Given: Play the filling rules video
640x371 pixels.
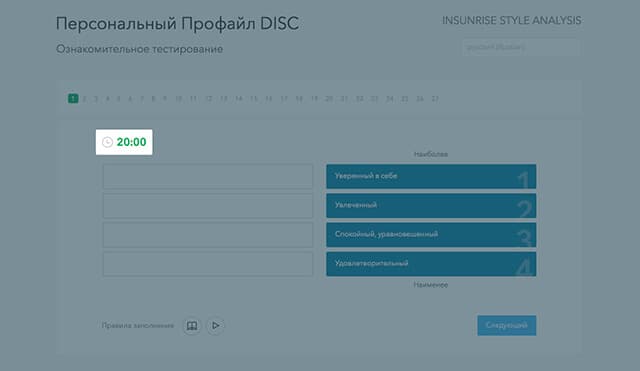Looking at the screenshot, I should [216, 326].
